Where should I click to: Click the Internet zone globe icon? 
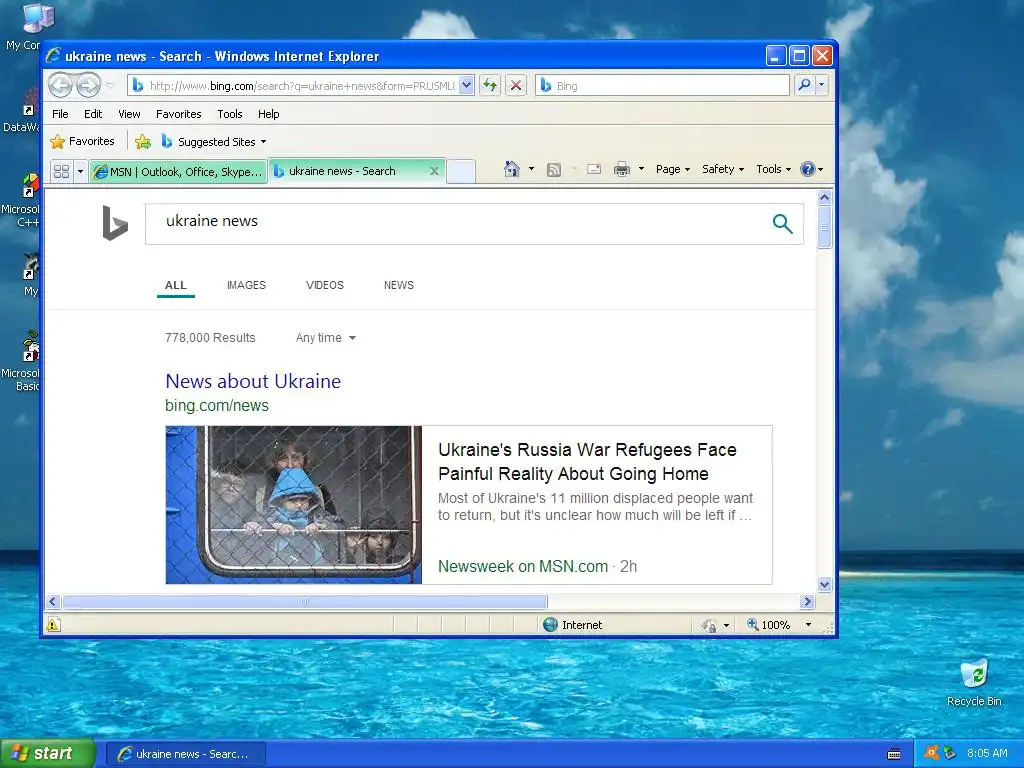pyautogui.click(x=551, y=624)
